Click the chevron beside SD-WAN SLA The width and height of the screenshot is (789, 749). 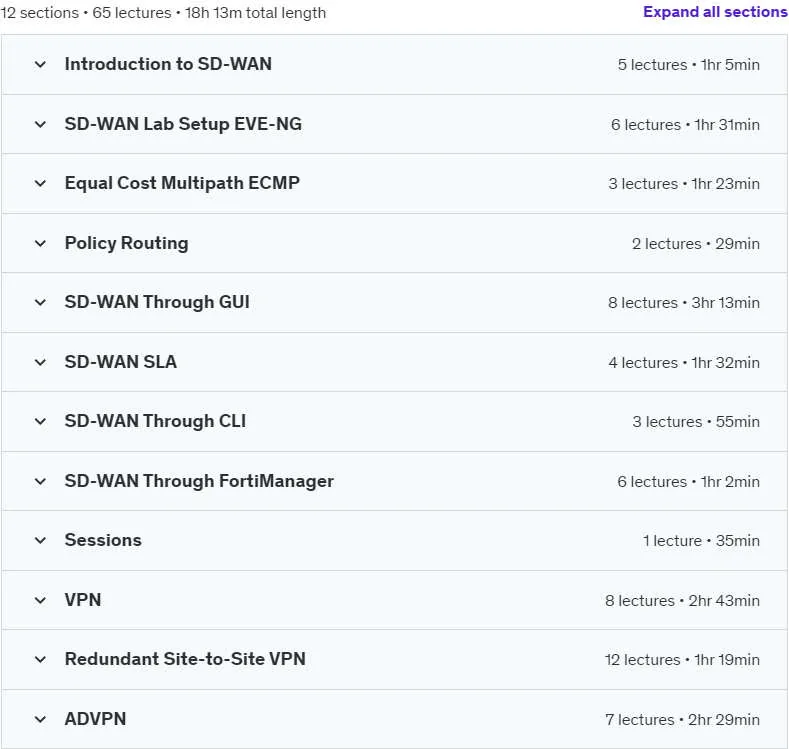[40, 362]
